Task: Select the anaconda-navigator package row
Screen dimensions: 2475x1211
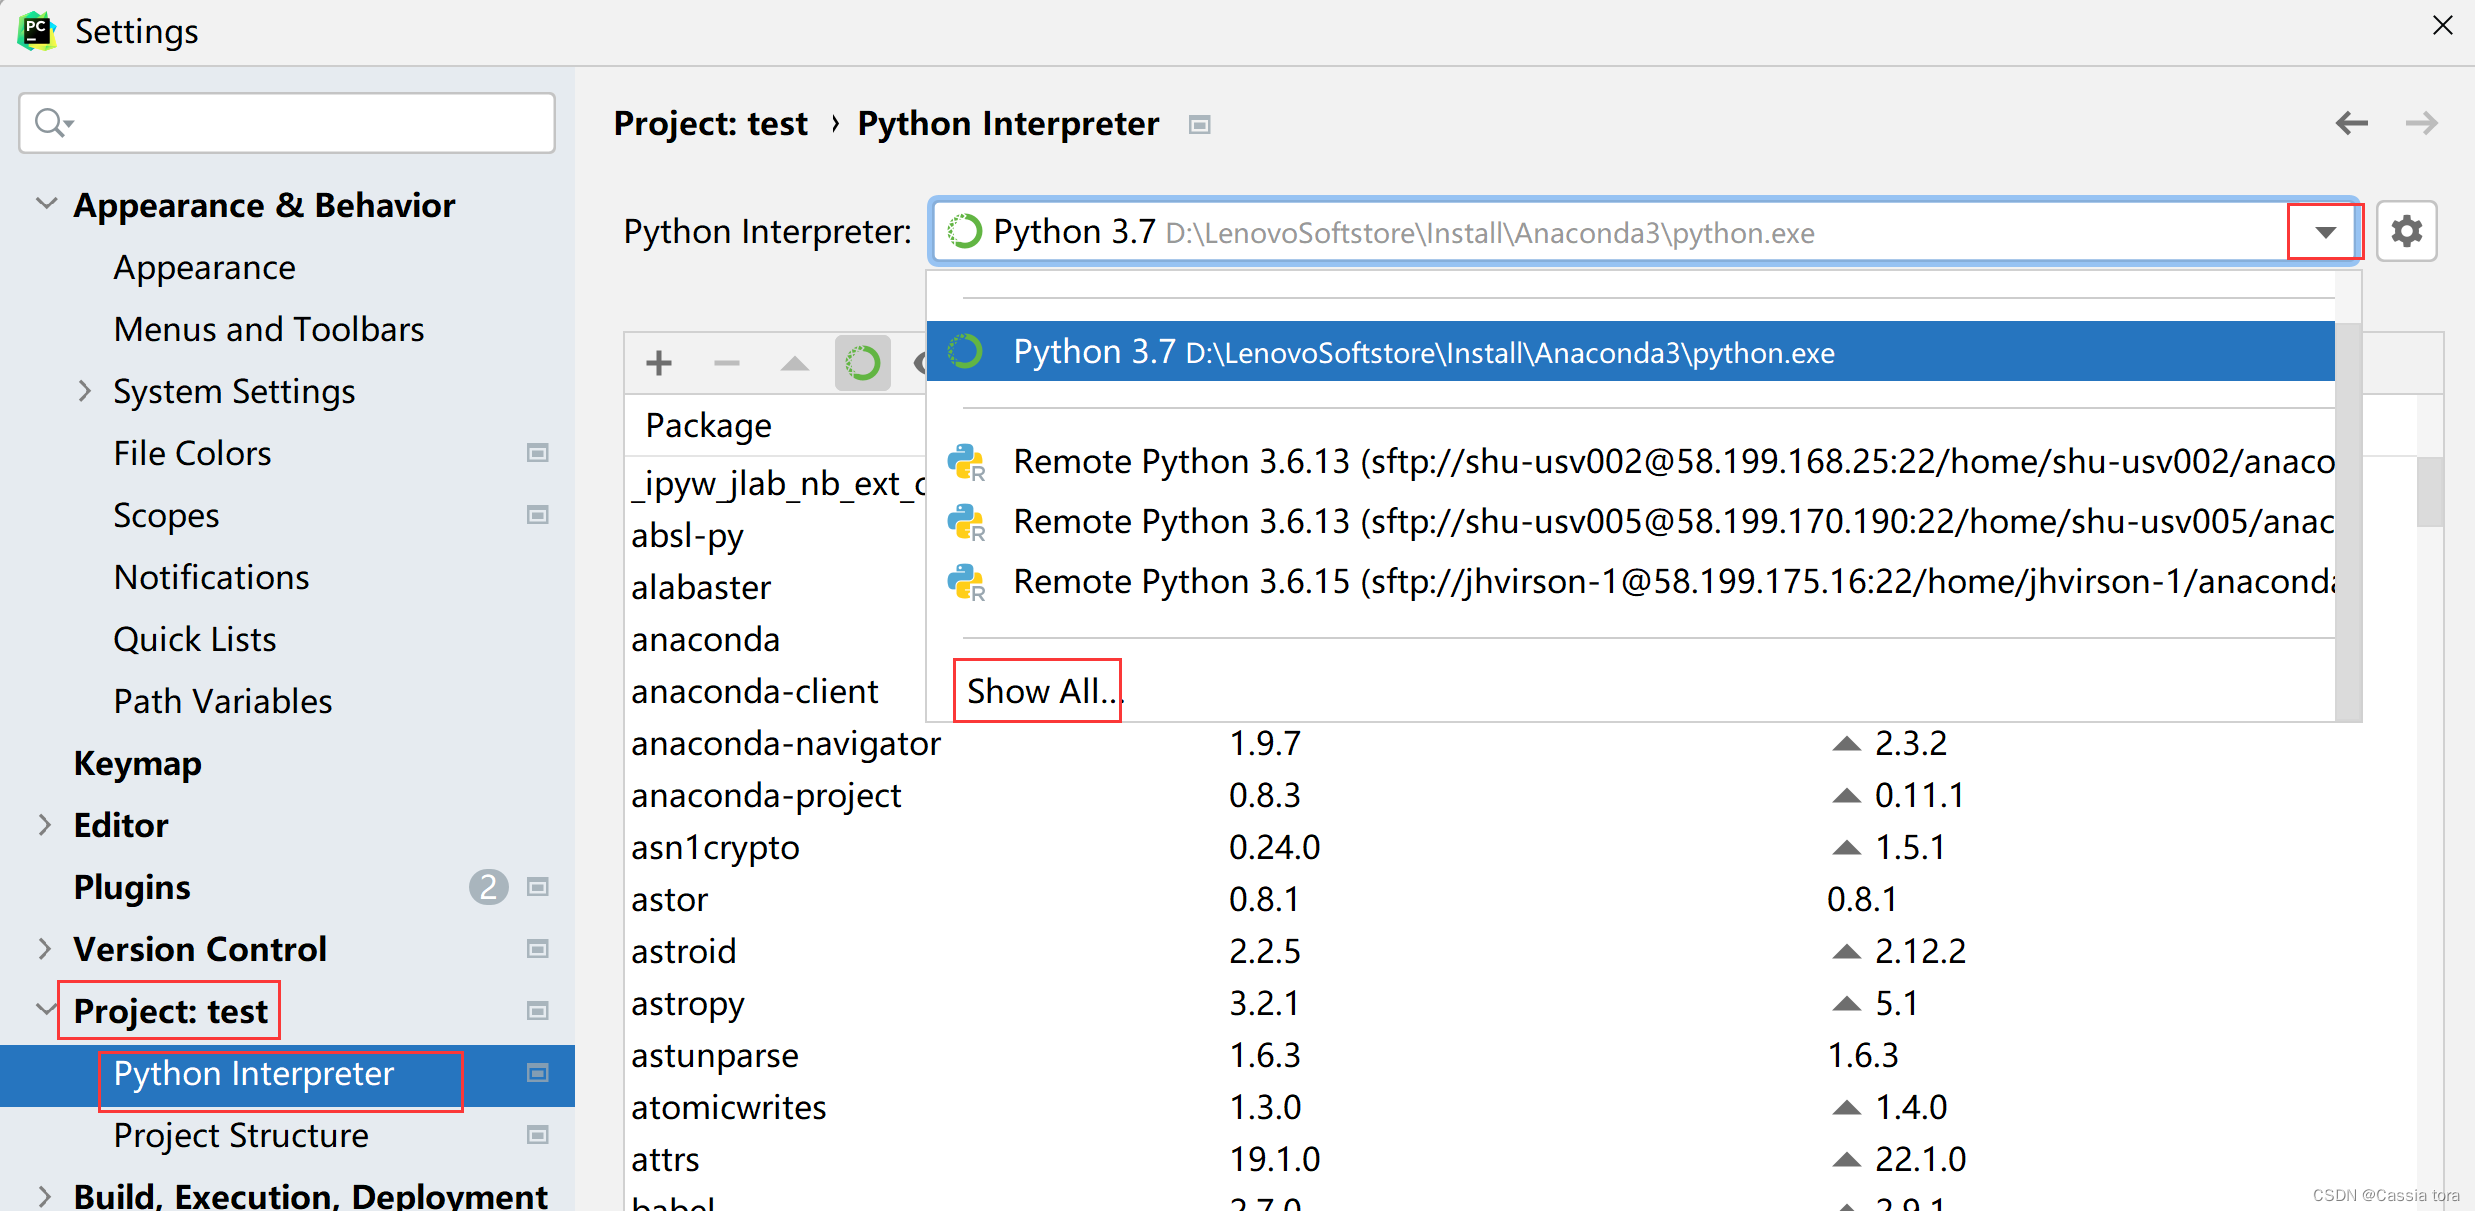Action: 1520,743
